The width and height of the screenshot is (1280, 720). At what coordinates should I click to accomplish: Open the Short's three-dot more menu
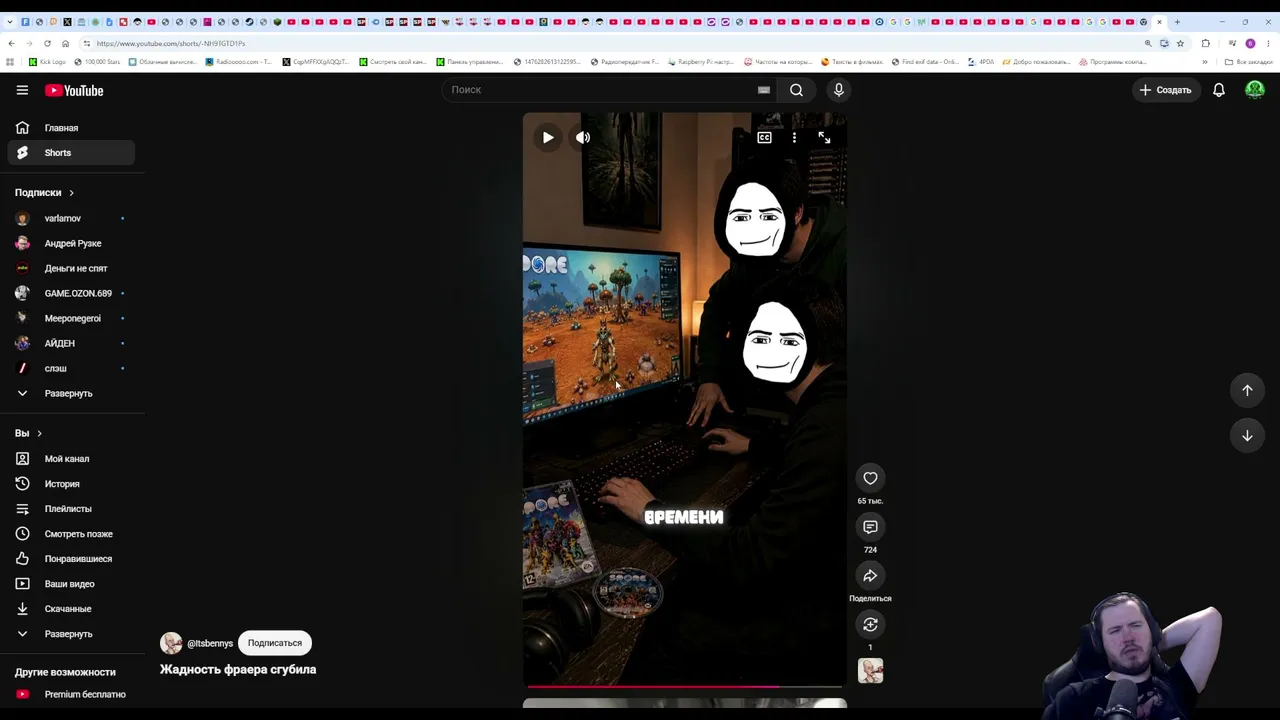point(794,138)
